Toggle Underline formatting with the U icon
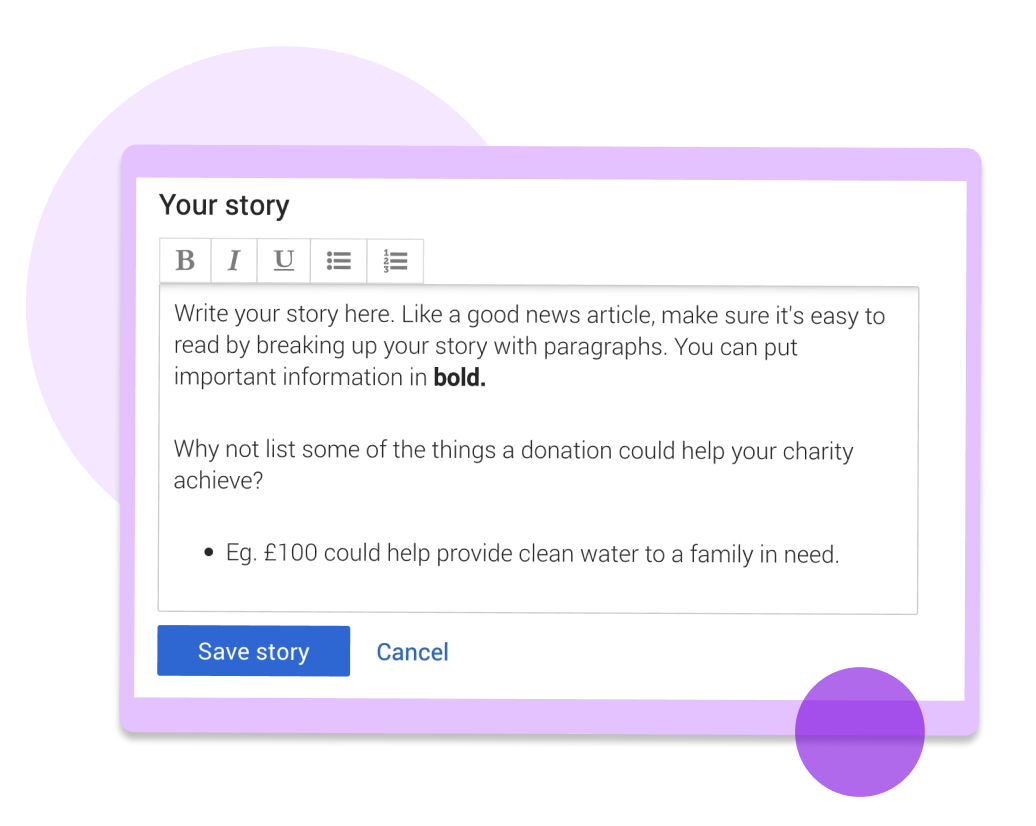The height and width of the screenshot is (826, 1036). (283, 260)
